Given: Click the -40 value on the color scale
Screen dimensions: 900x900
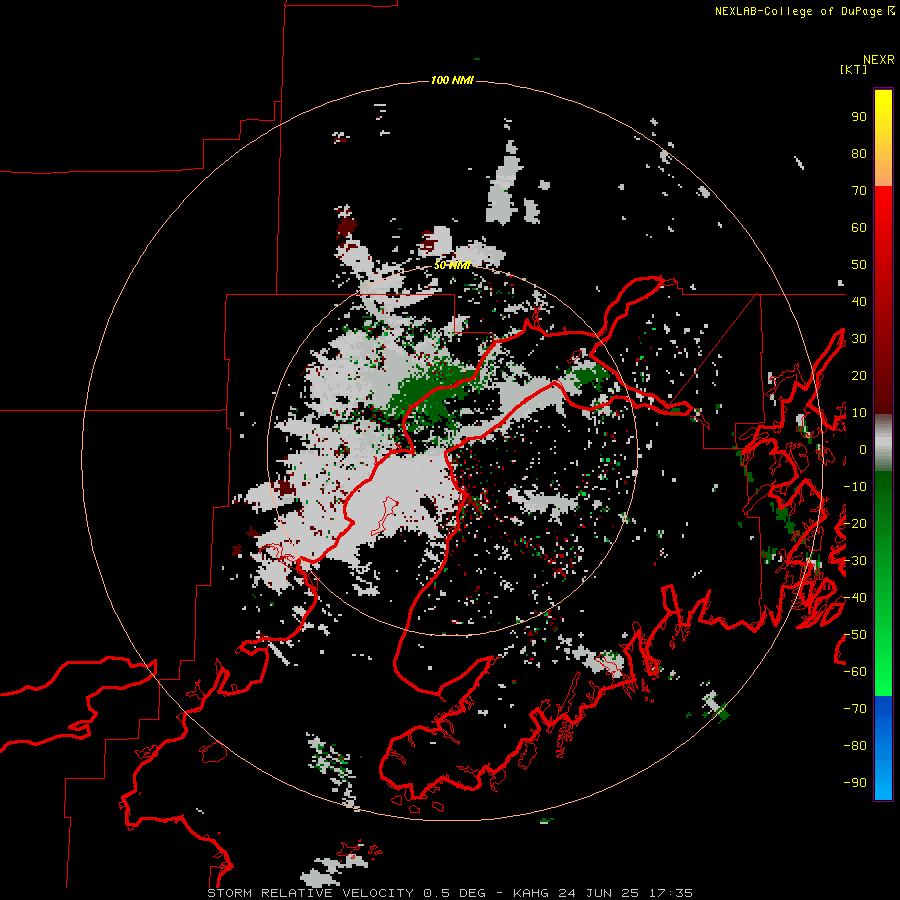Looking at the screenshot, I should pyautogui.click(x=855, y=598).
